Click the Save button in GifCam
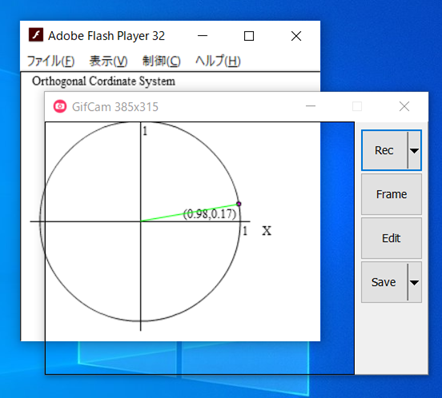Image resolution: width=442 pixels, height=398 pixels. click(384, 282)
